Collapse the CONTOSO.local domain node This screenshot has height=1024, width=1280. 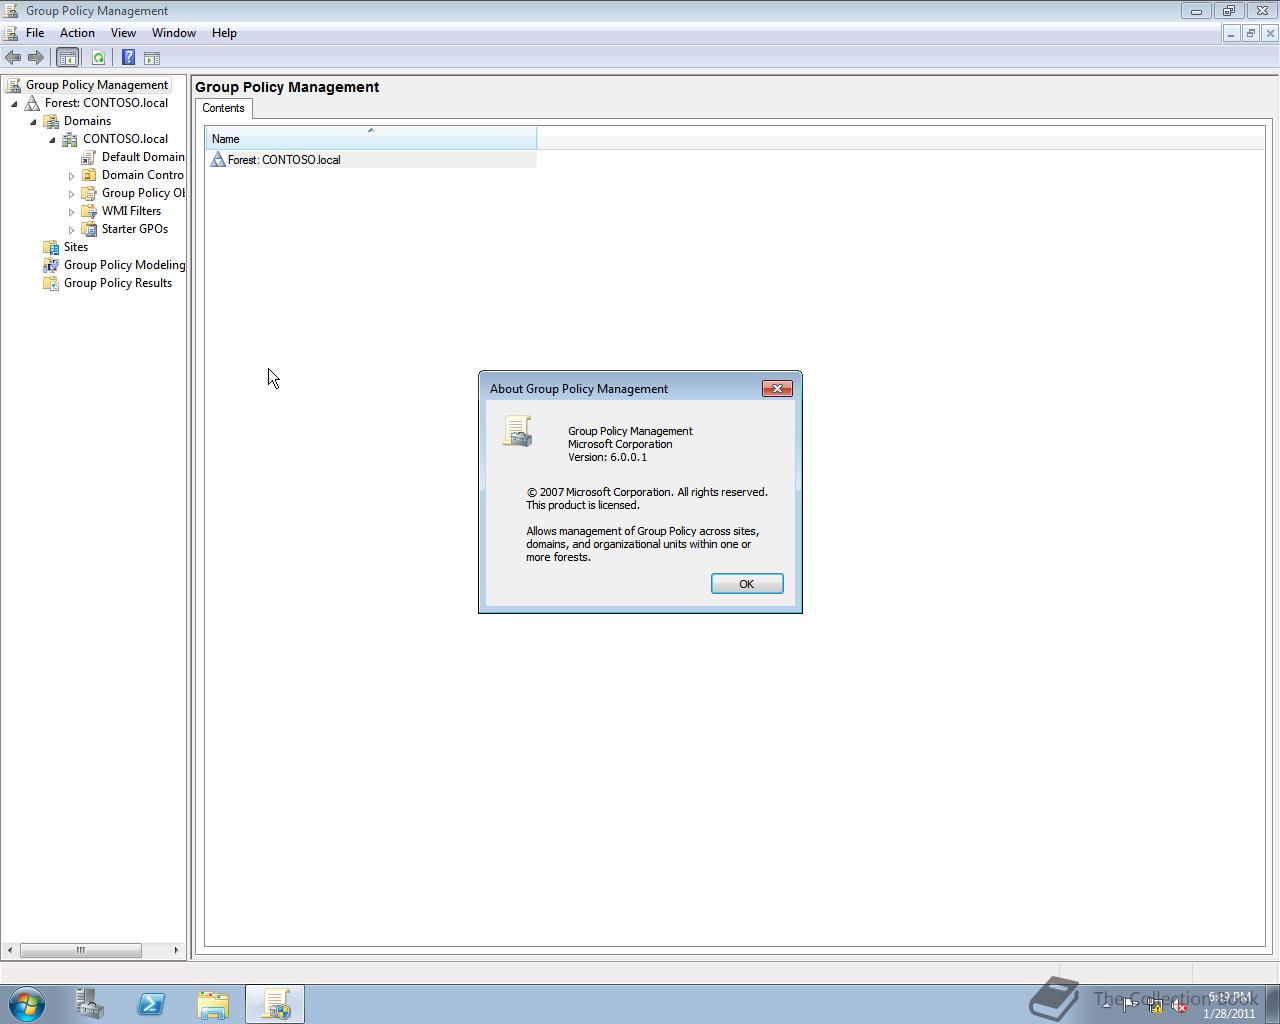pyautogui.click(x=52, y=139)
